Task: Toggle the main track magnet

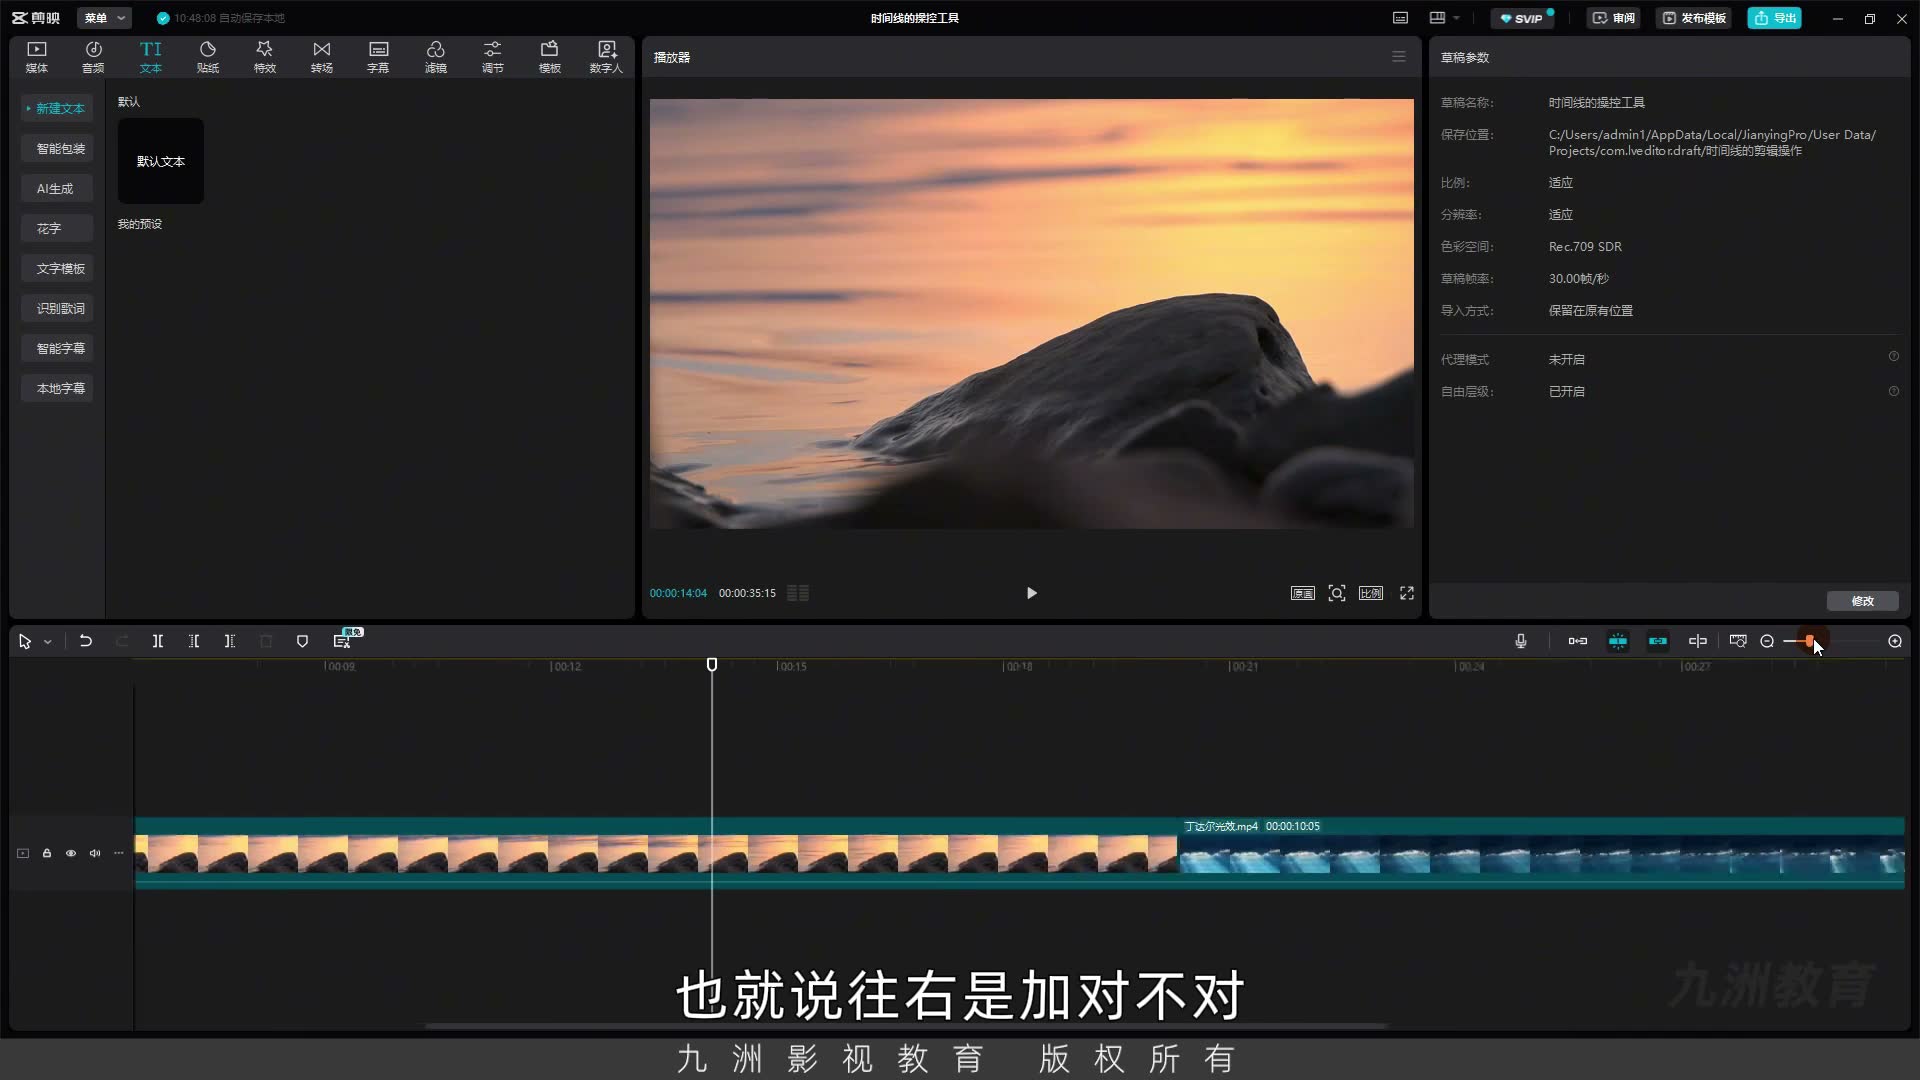Action: coord(1578,641)
